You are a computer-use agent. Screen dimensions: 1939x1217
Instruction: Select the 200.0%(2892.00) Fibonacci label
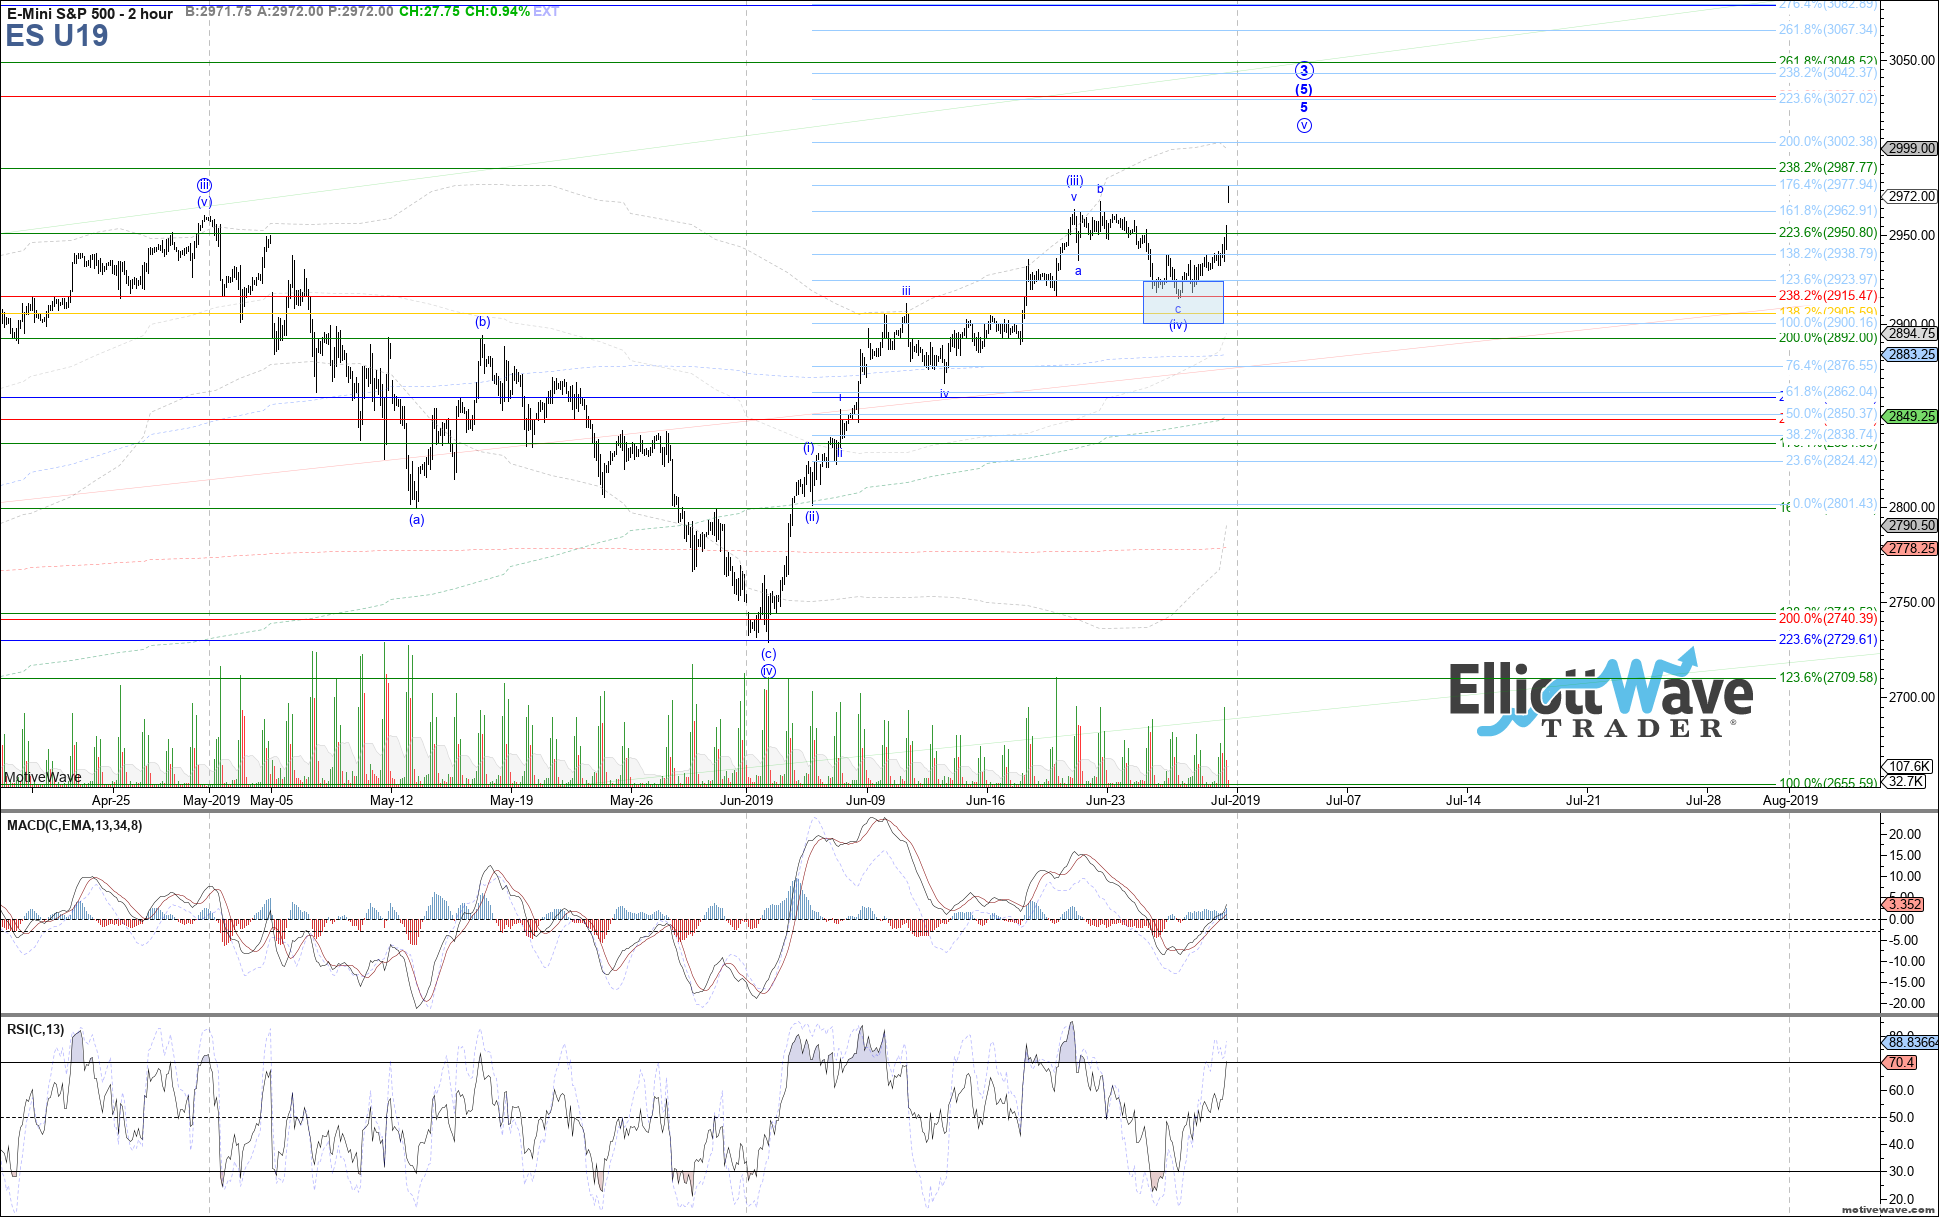[x=1827, y=338]
